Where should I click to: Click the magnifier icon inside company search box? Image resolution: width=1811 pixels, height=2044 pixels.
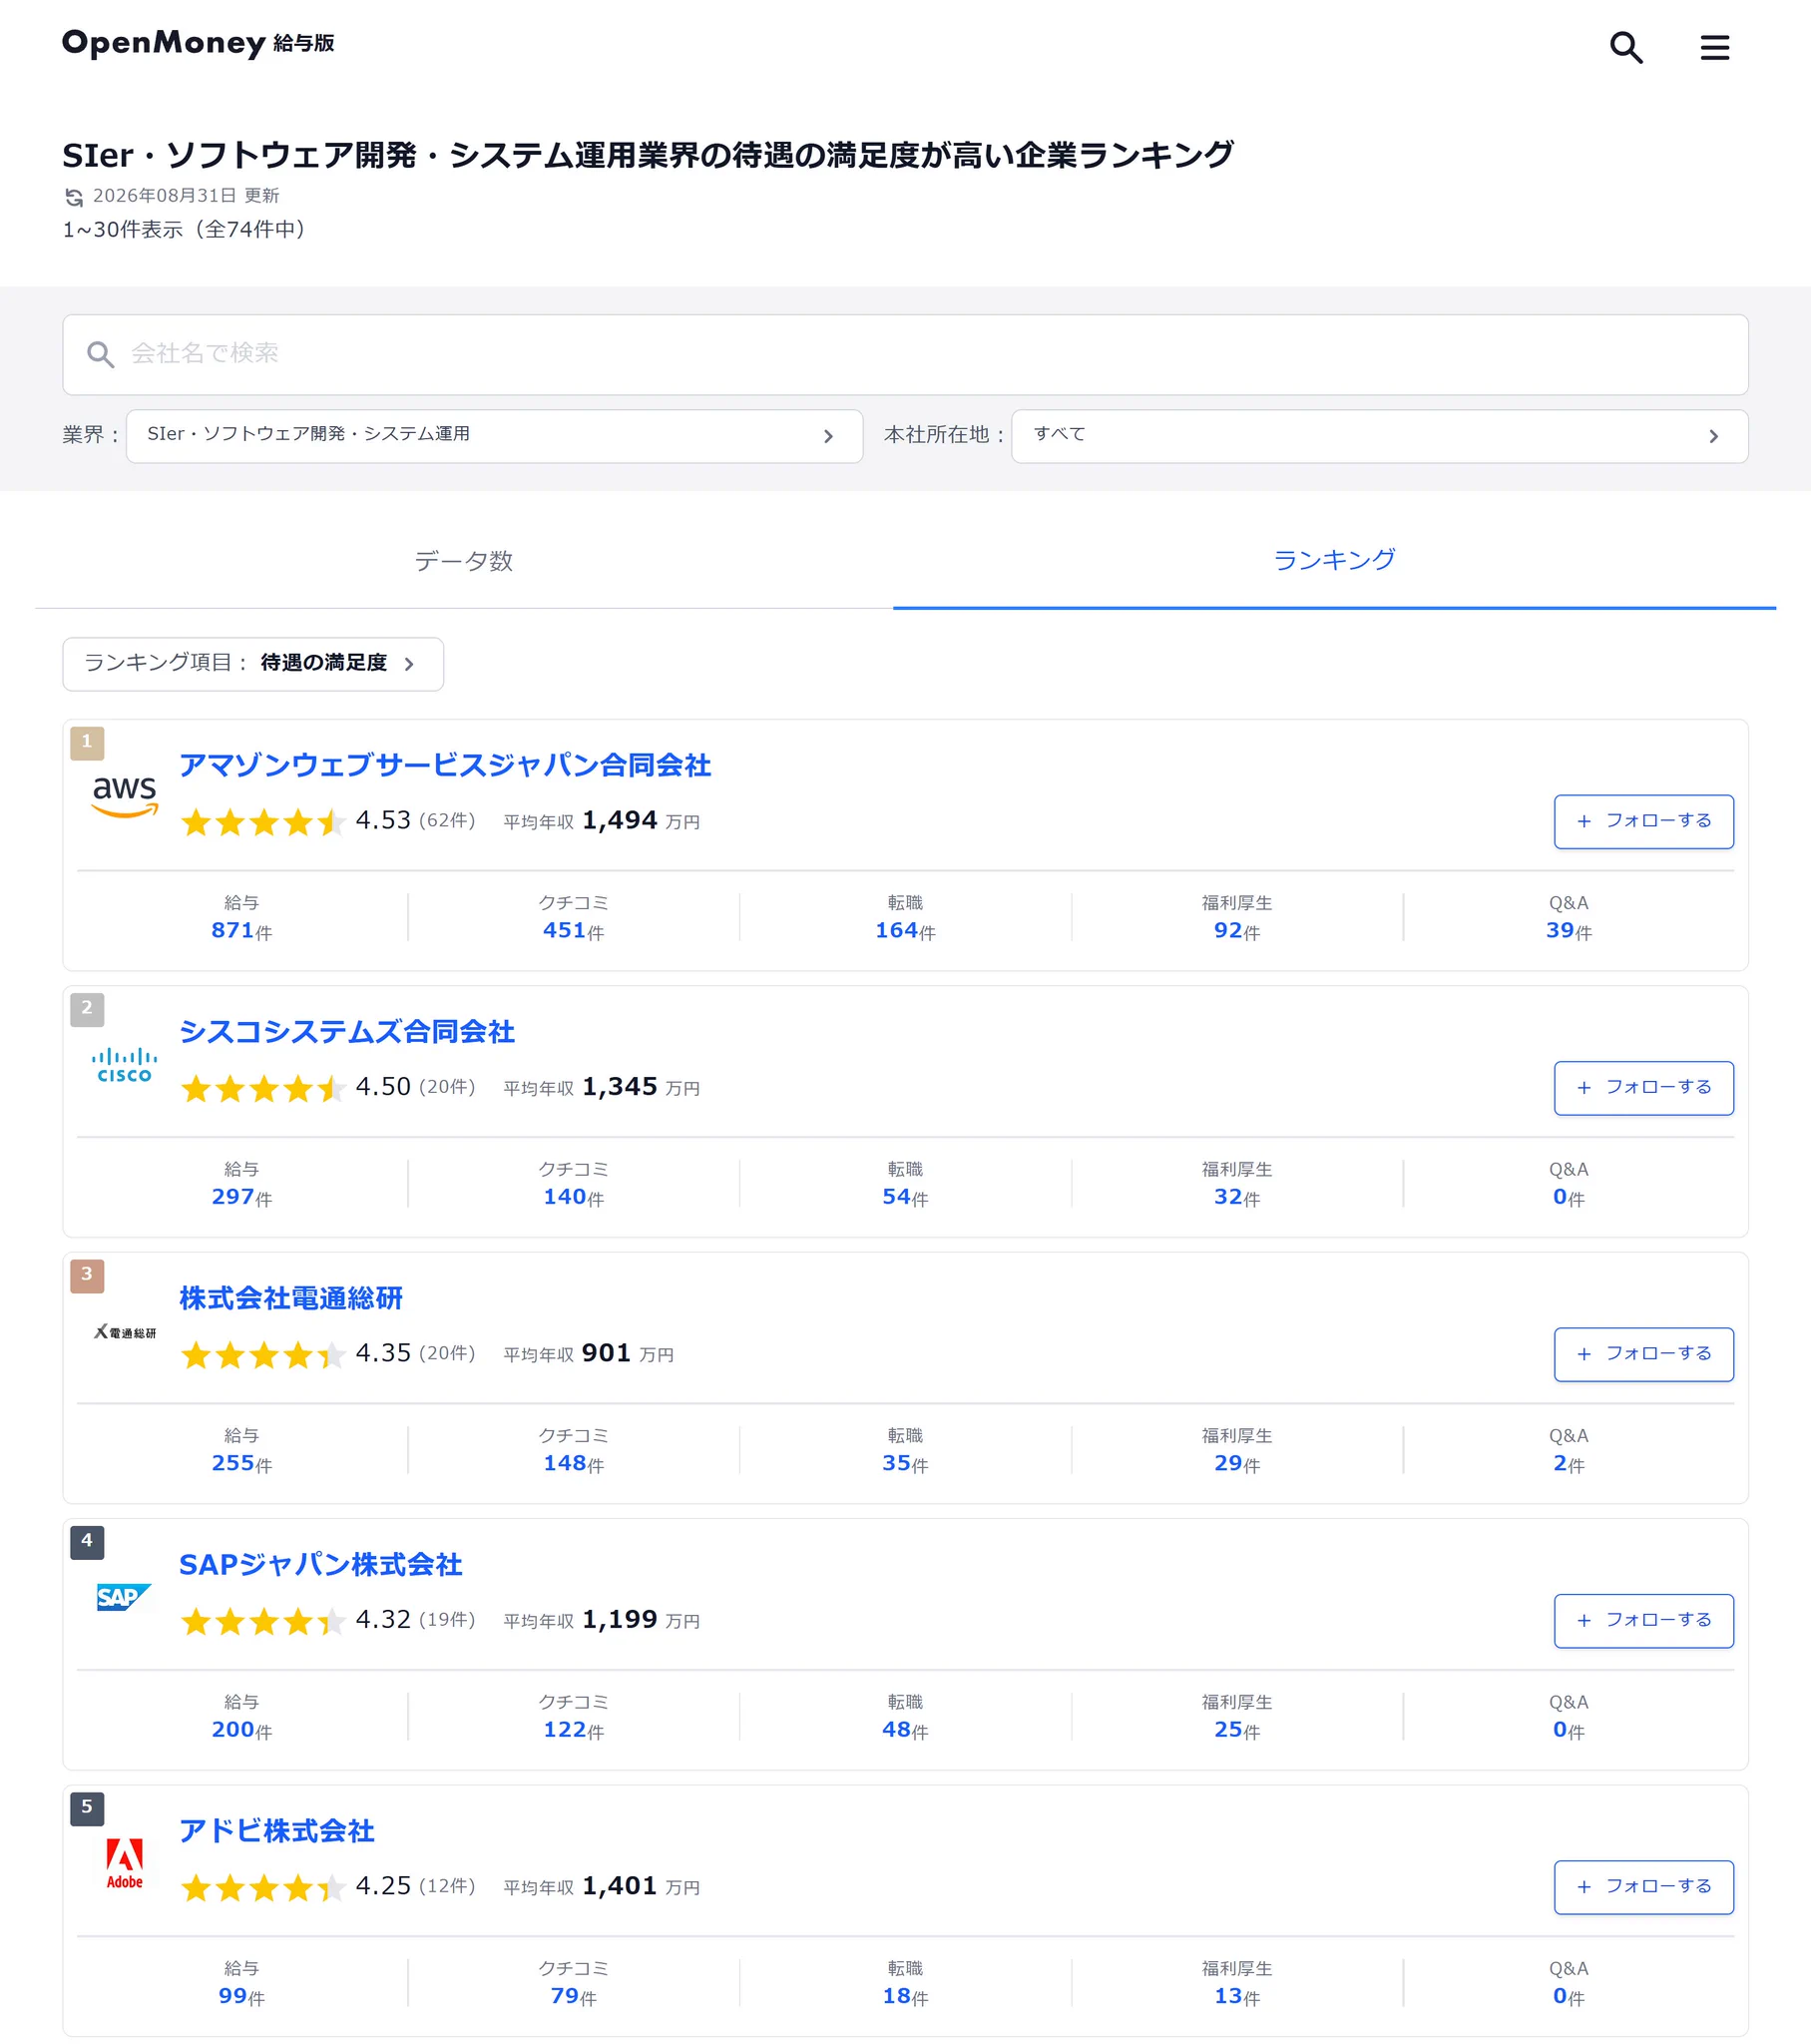[100, 354]
